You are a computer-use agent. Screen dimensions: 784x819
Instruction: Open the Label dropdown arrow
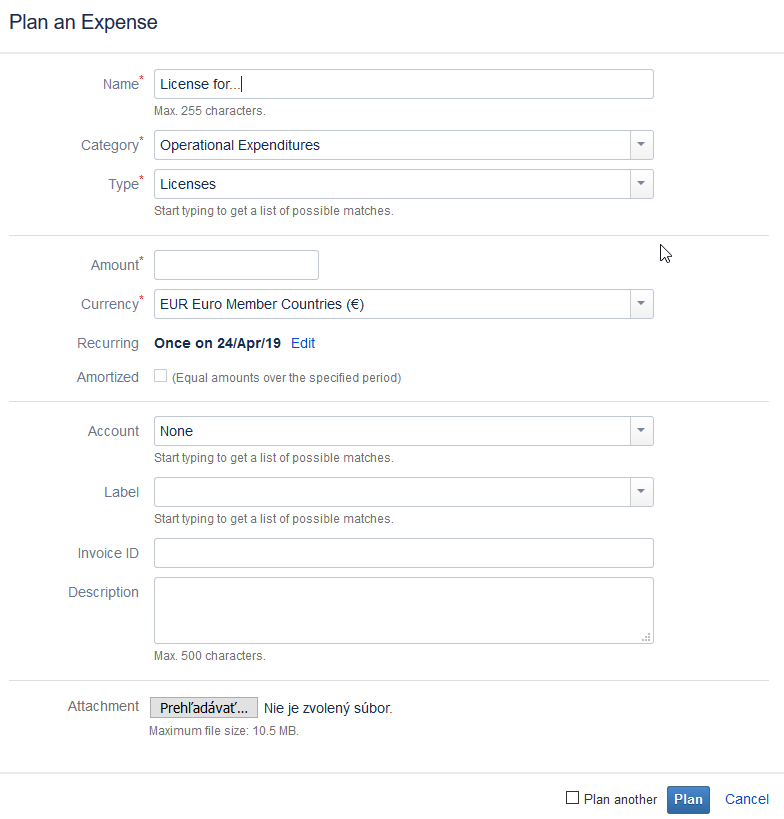pyautogui.click(x=642, y=492)
